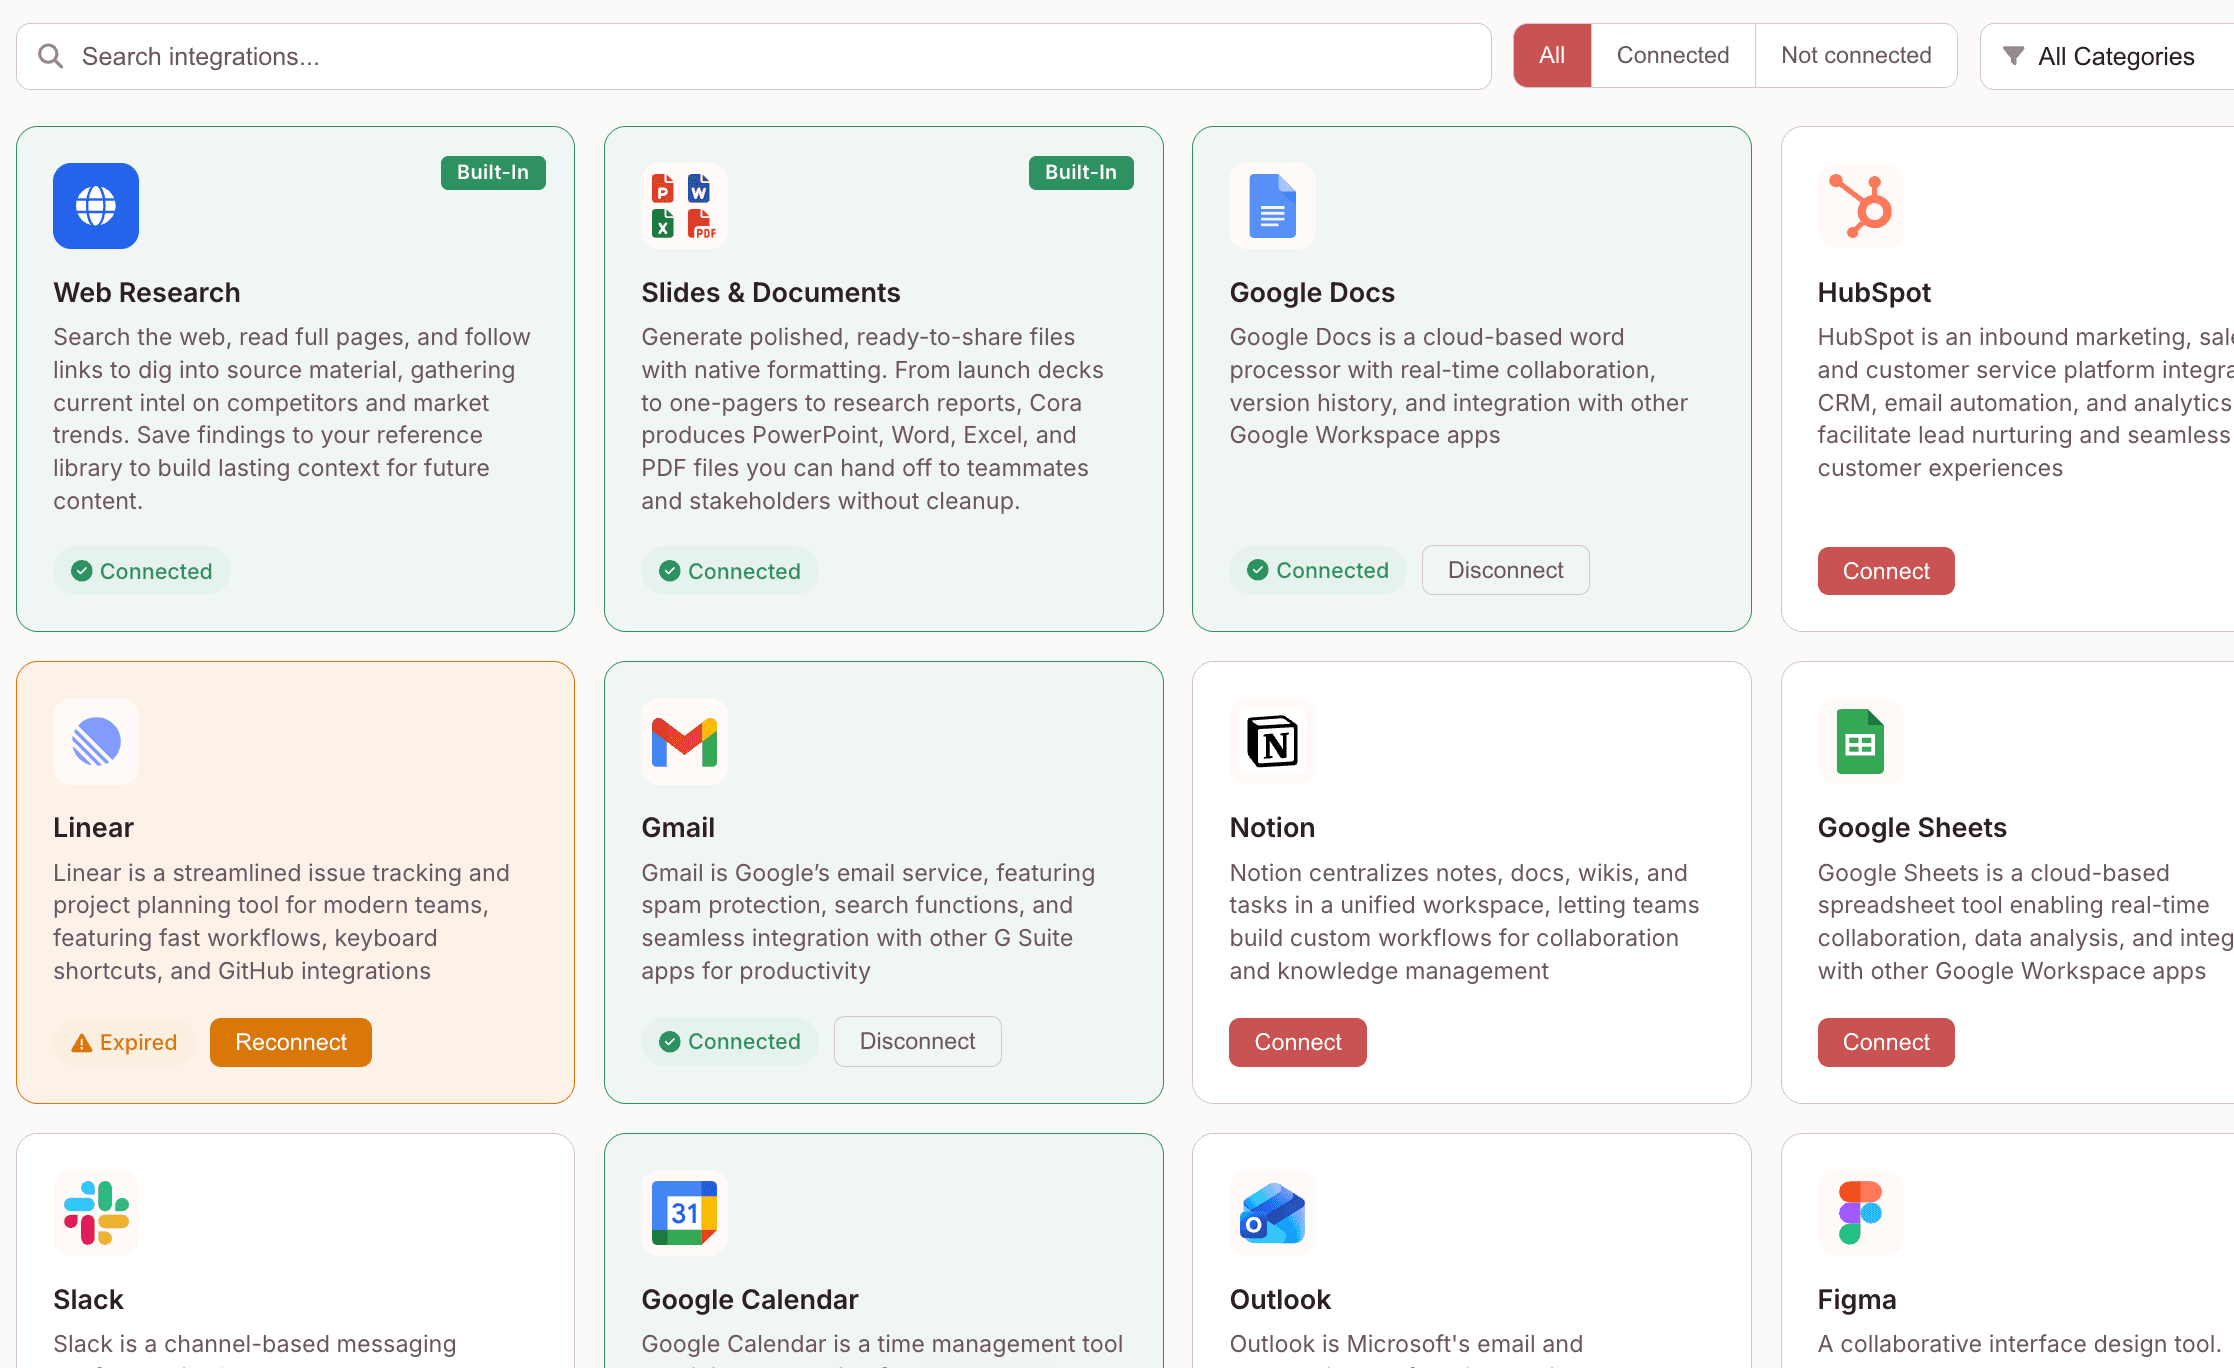Connect the Notion integration

[x=1298, y=1042]
